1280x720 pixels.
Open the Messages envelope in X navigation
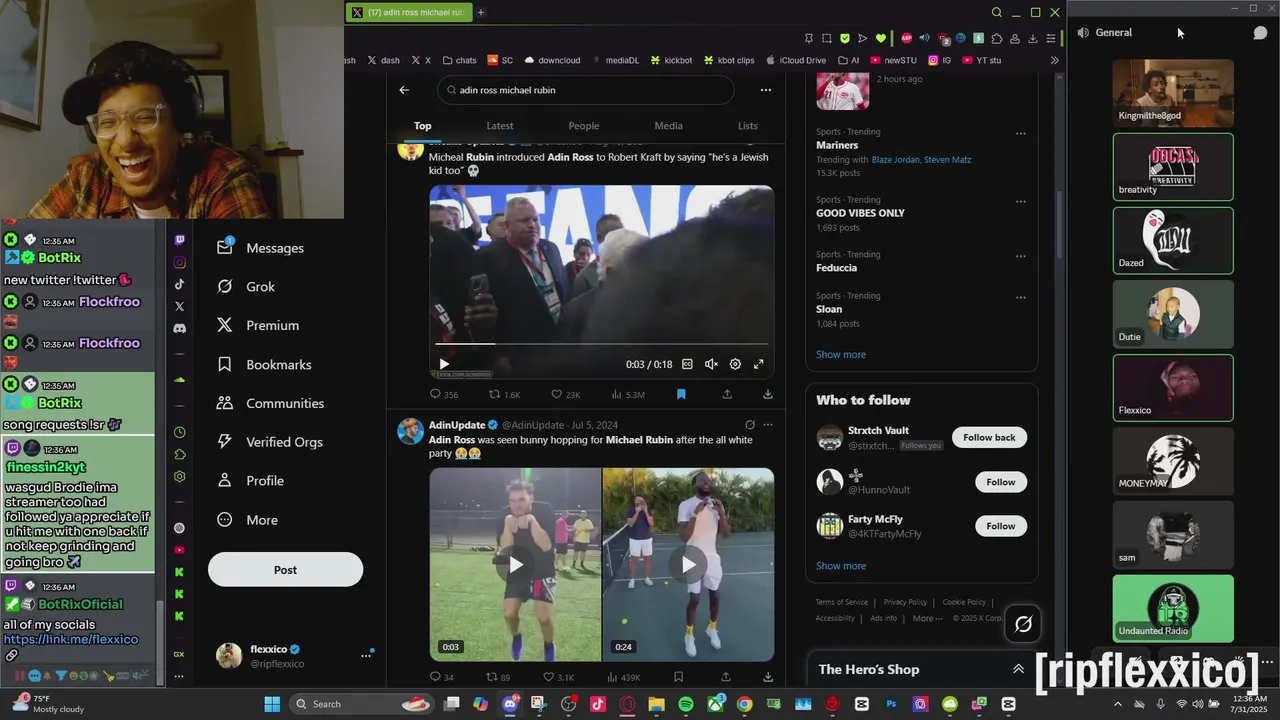tap(225, 247)
